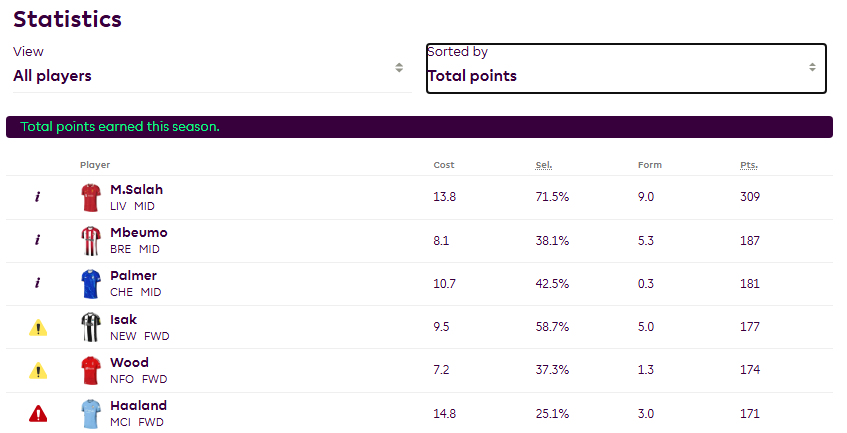Viewport: 847px width, 433px height.
Task: Click the info icon for Palmer
Action: point(37,283)
